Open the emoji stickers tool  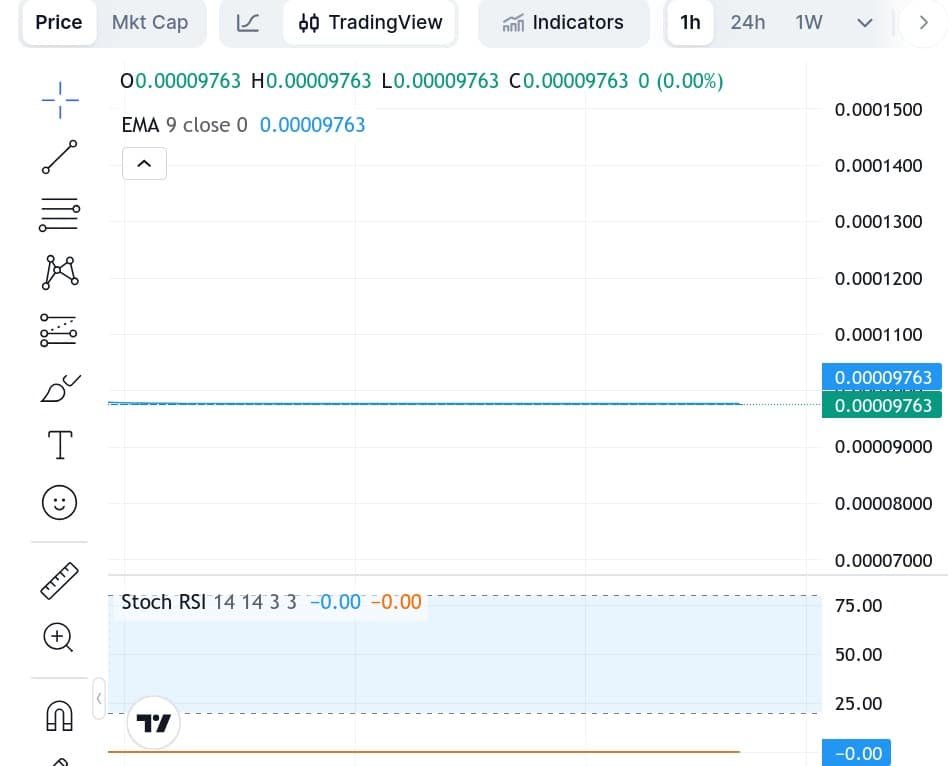tap(59, 503)
